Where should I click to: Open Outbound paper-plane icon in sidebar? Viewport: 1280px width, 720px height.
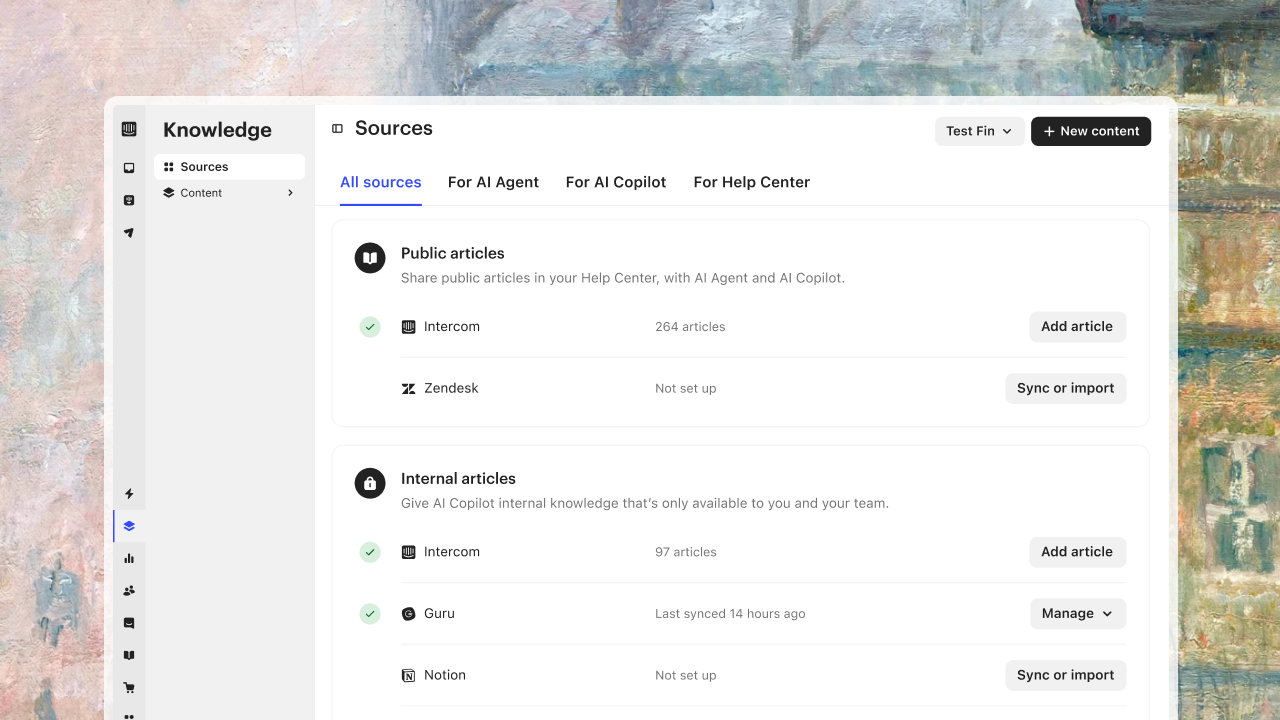pos(129,233)
